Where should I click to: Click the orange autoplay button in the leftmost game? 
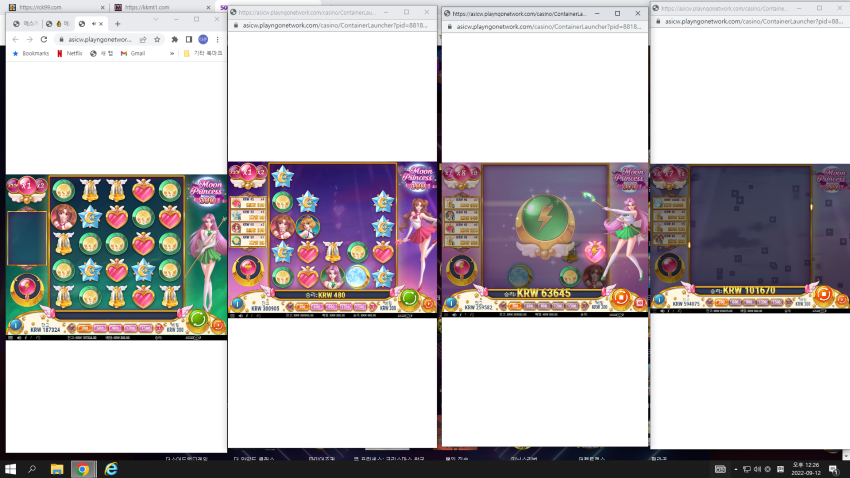coord(218,325)
